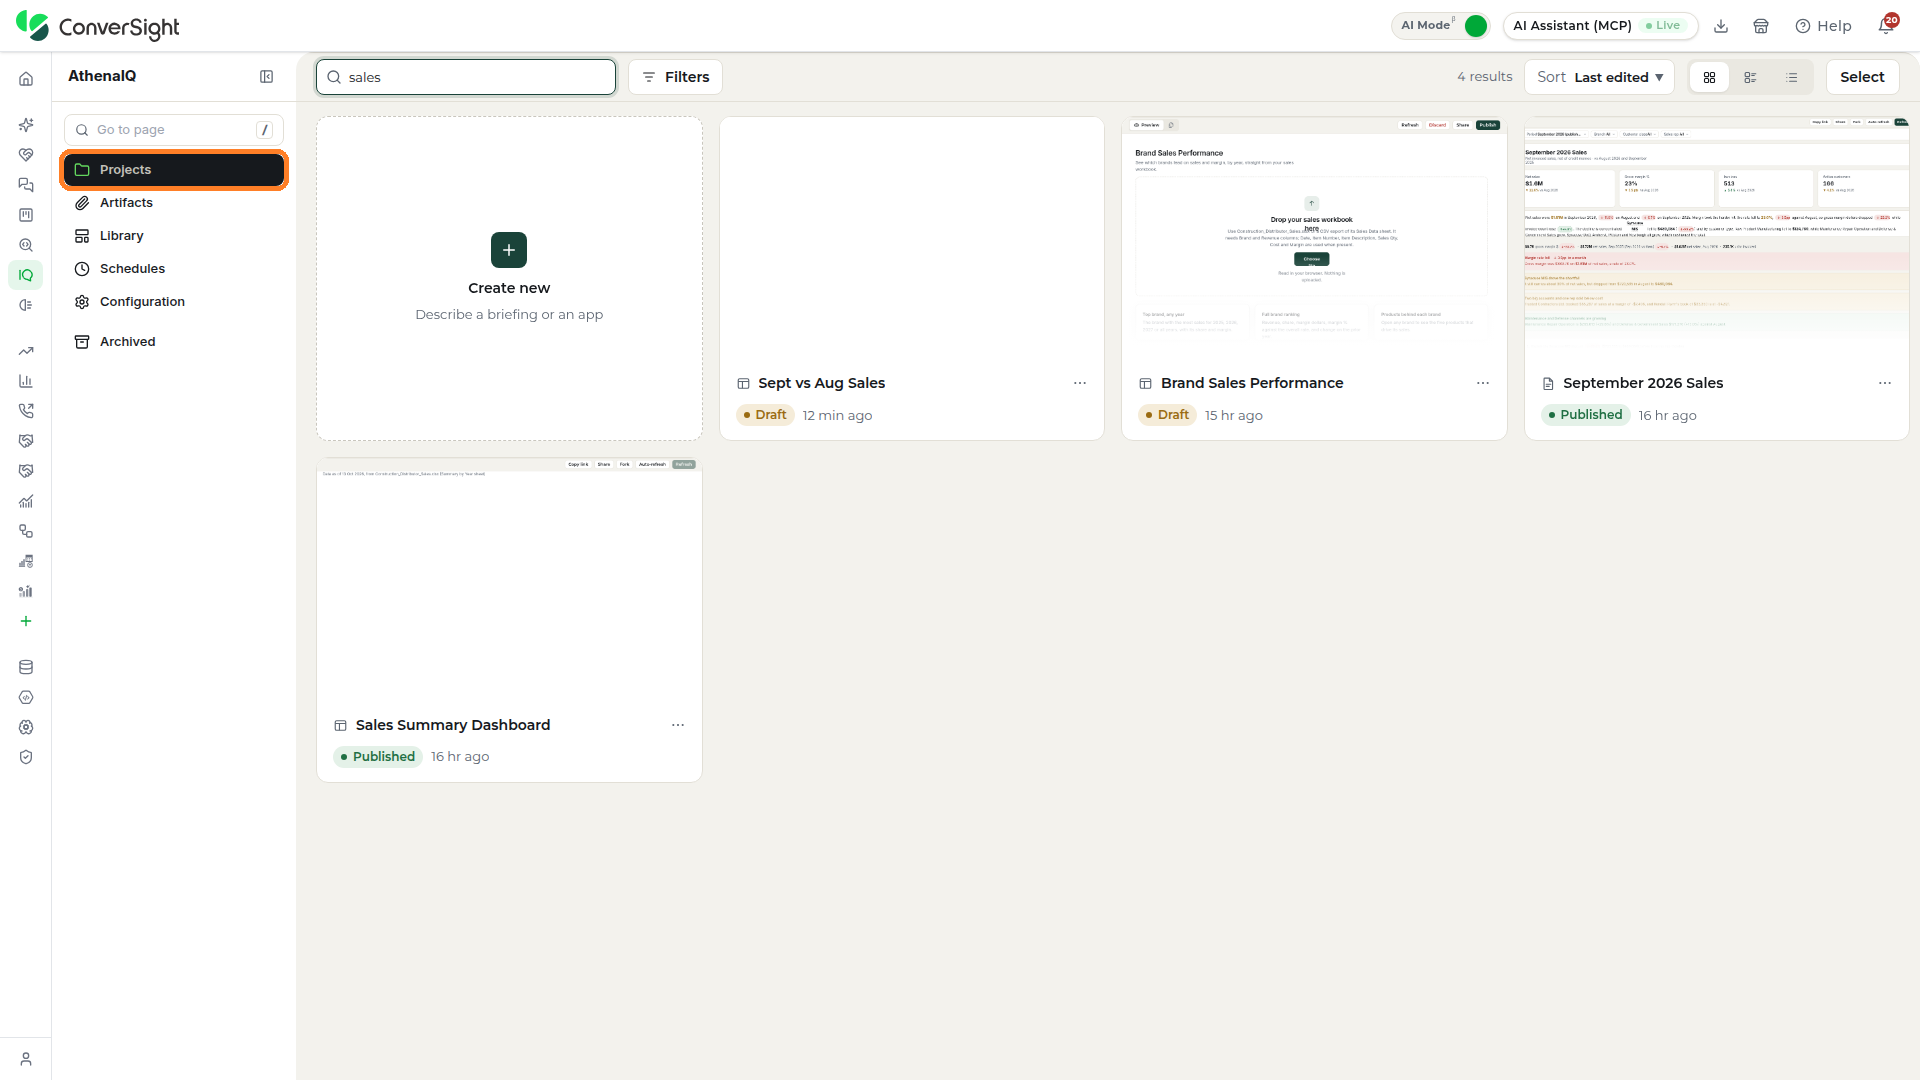Open Artifacts in the sidebar

[174, 203]
